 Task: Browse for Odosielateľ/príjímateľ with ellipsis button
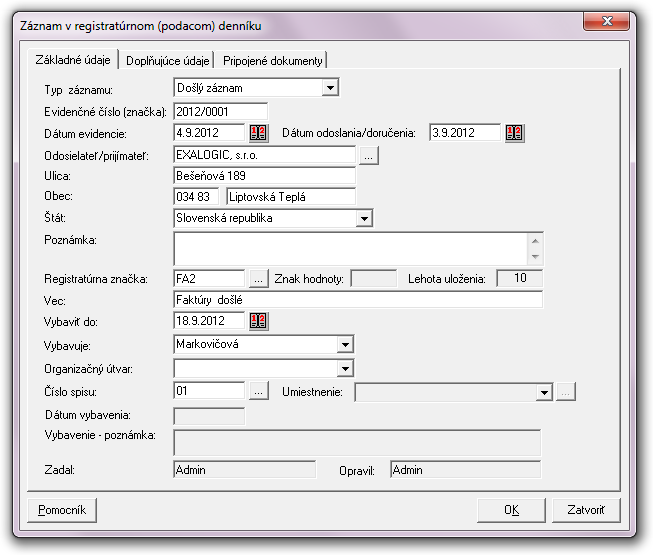[x=369, y=155]
